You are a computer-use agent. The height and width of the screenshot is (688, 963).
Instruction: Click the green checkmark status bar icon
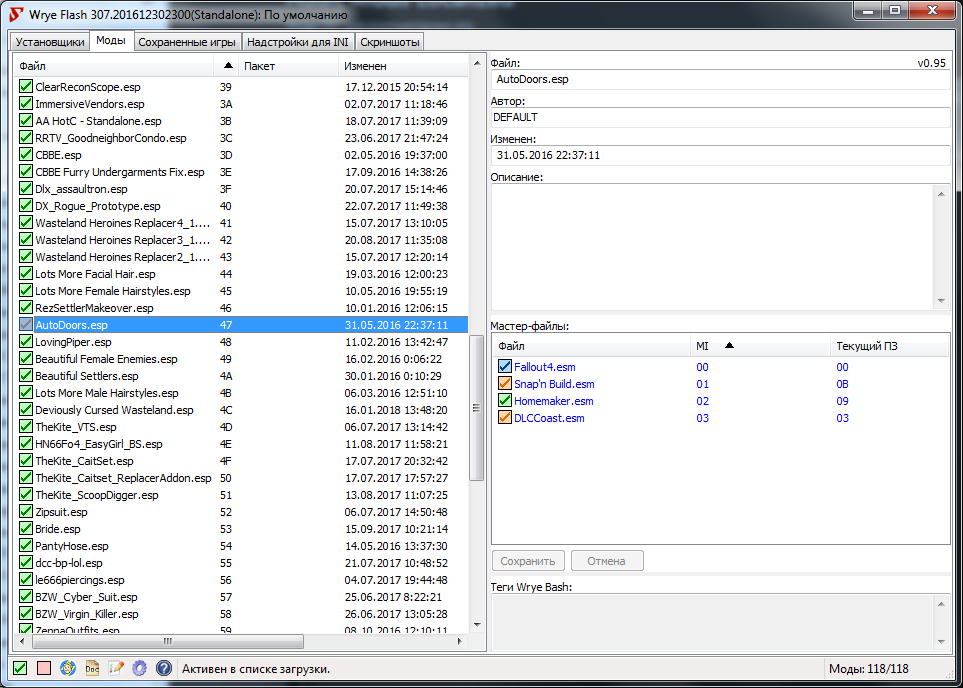20,668
